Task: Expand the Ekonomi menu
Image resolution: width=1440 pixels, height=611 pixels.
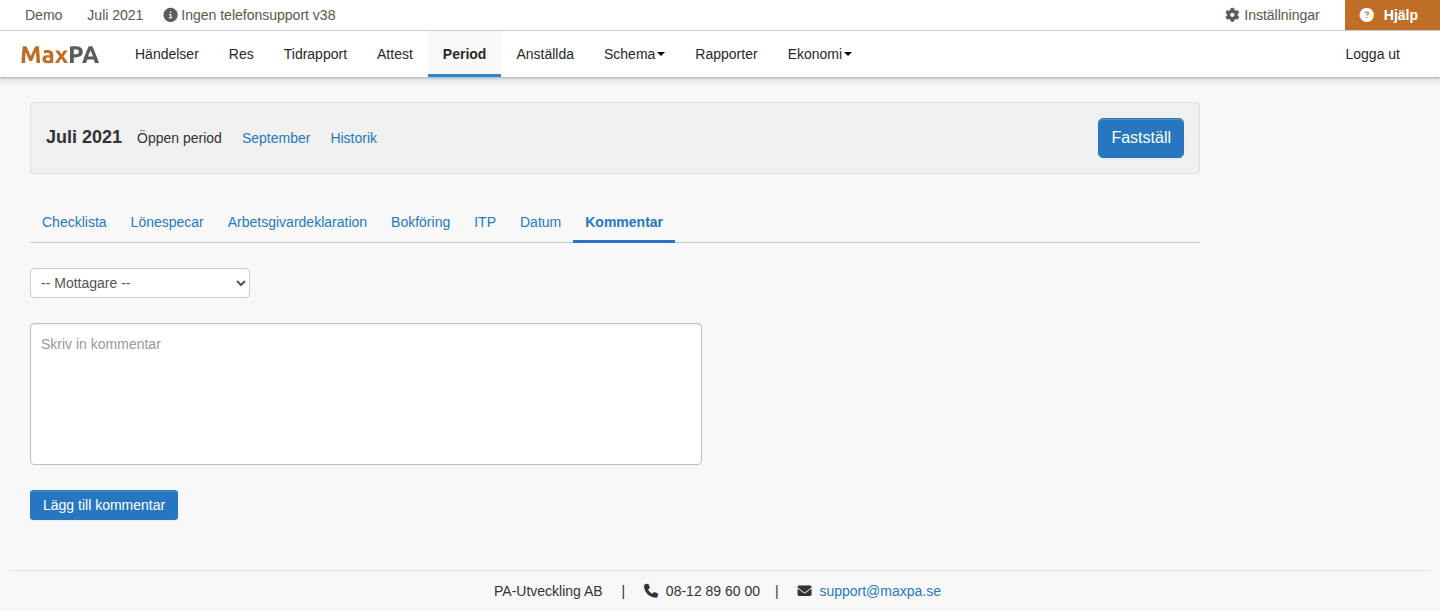Action: (820, 54)
